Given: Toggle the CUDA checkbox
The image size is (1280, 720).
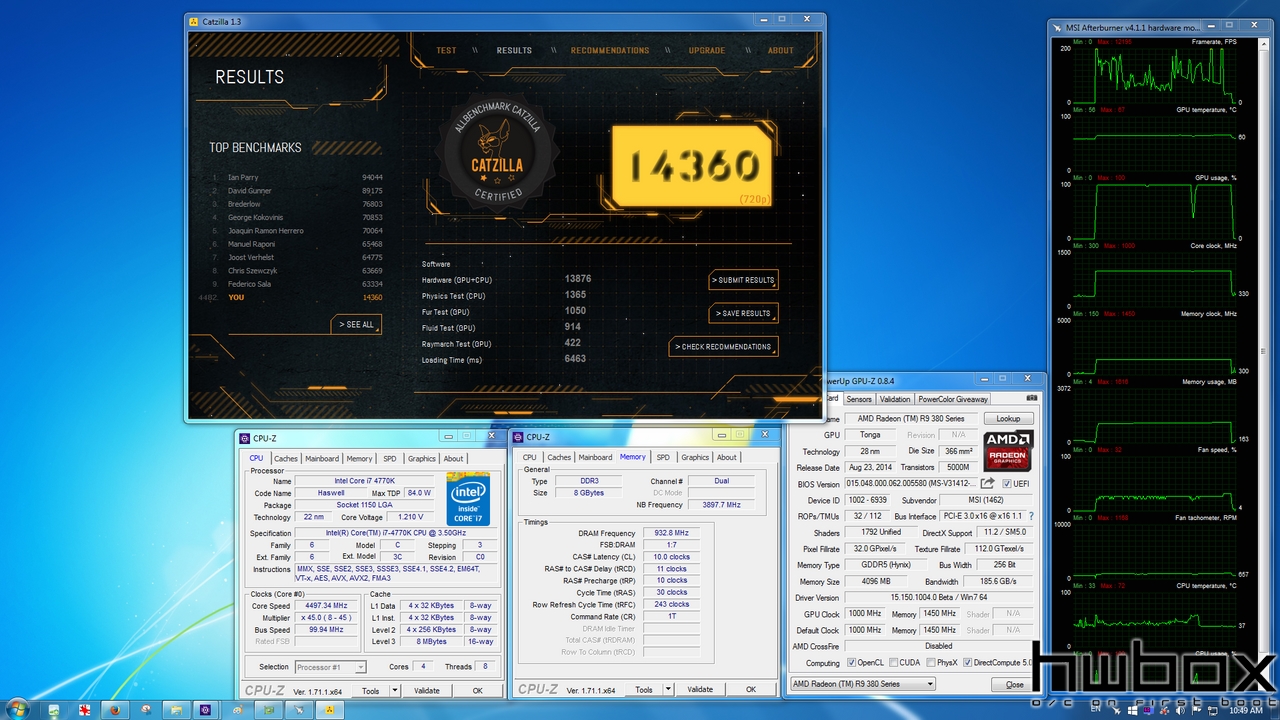Looking at the screenshot, I should click(x=892, y=663).
